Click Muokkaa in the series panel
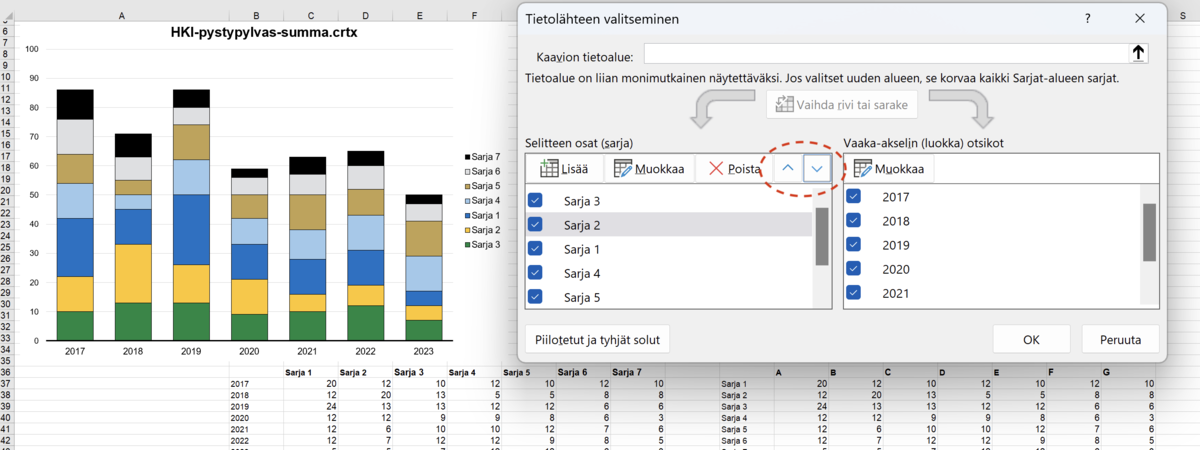 tap(649, 169)
